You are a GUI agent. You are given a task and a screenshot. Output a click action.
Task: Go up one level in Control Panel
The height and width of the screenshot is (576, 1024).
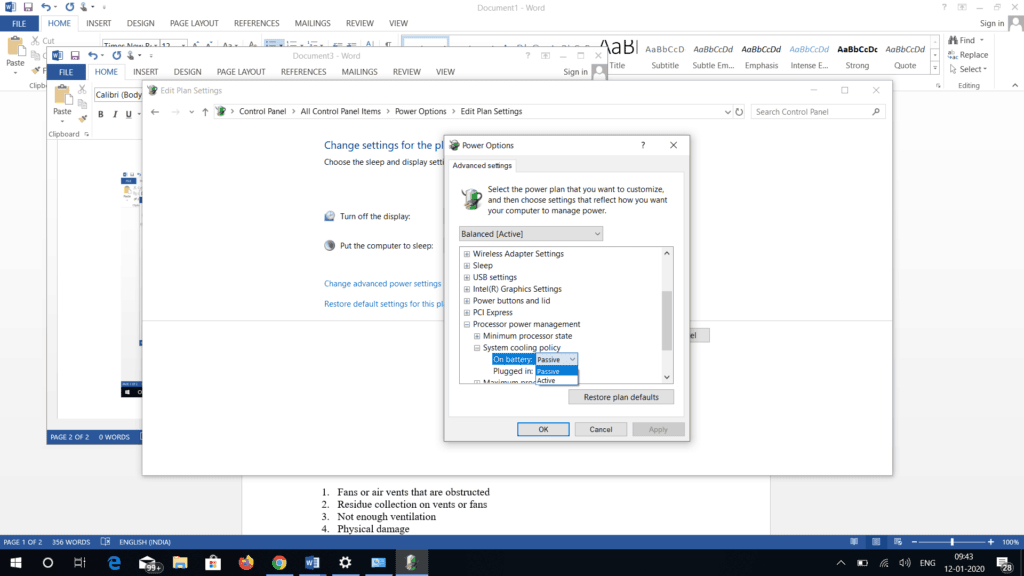[x=205, y=112]
